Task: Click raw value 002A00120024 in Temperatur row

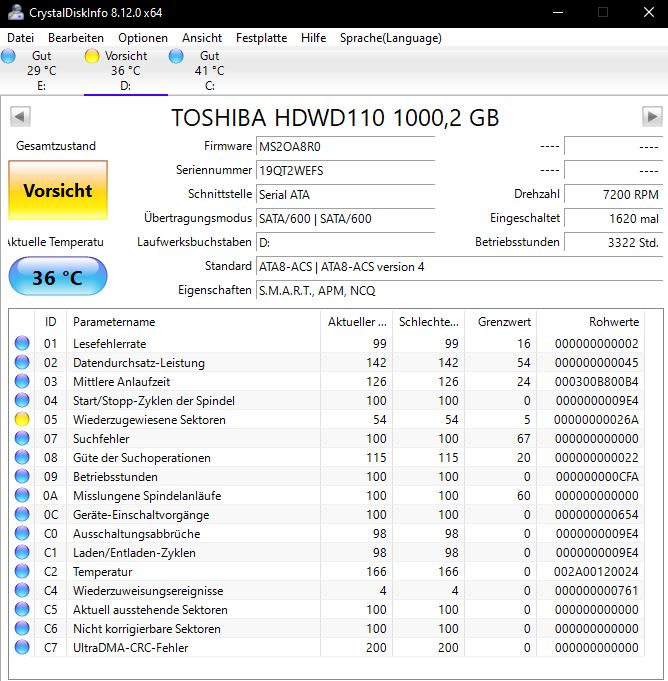Action: click(x=596, y=572)
